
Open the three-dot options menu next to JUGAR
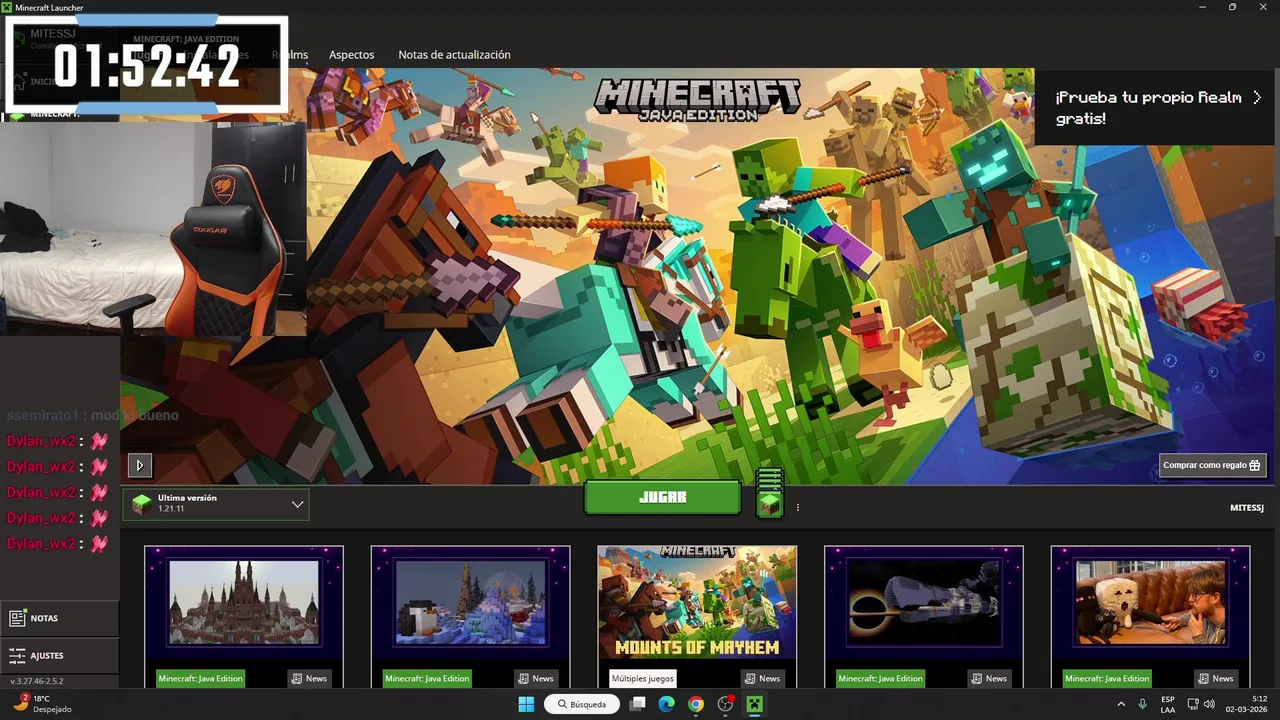point(798,508)
